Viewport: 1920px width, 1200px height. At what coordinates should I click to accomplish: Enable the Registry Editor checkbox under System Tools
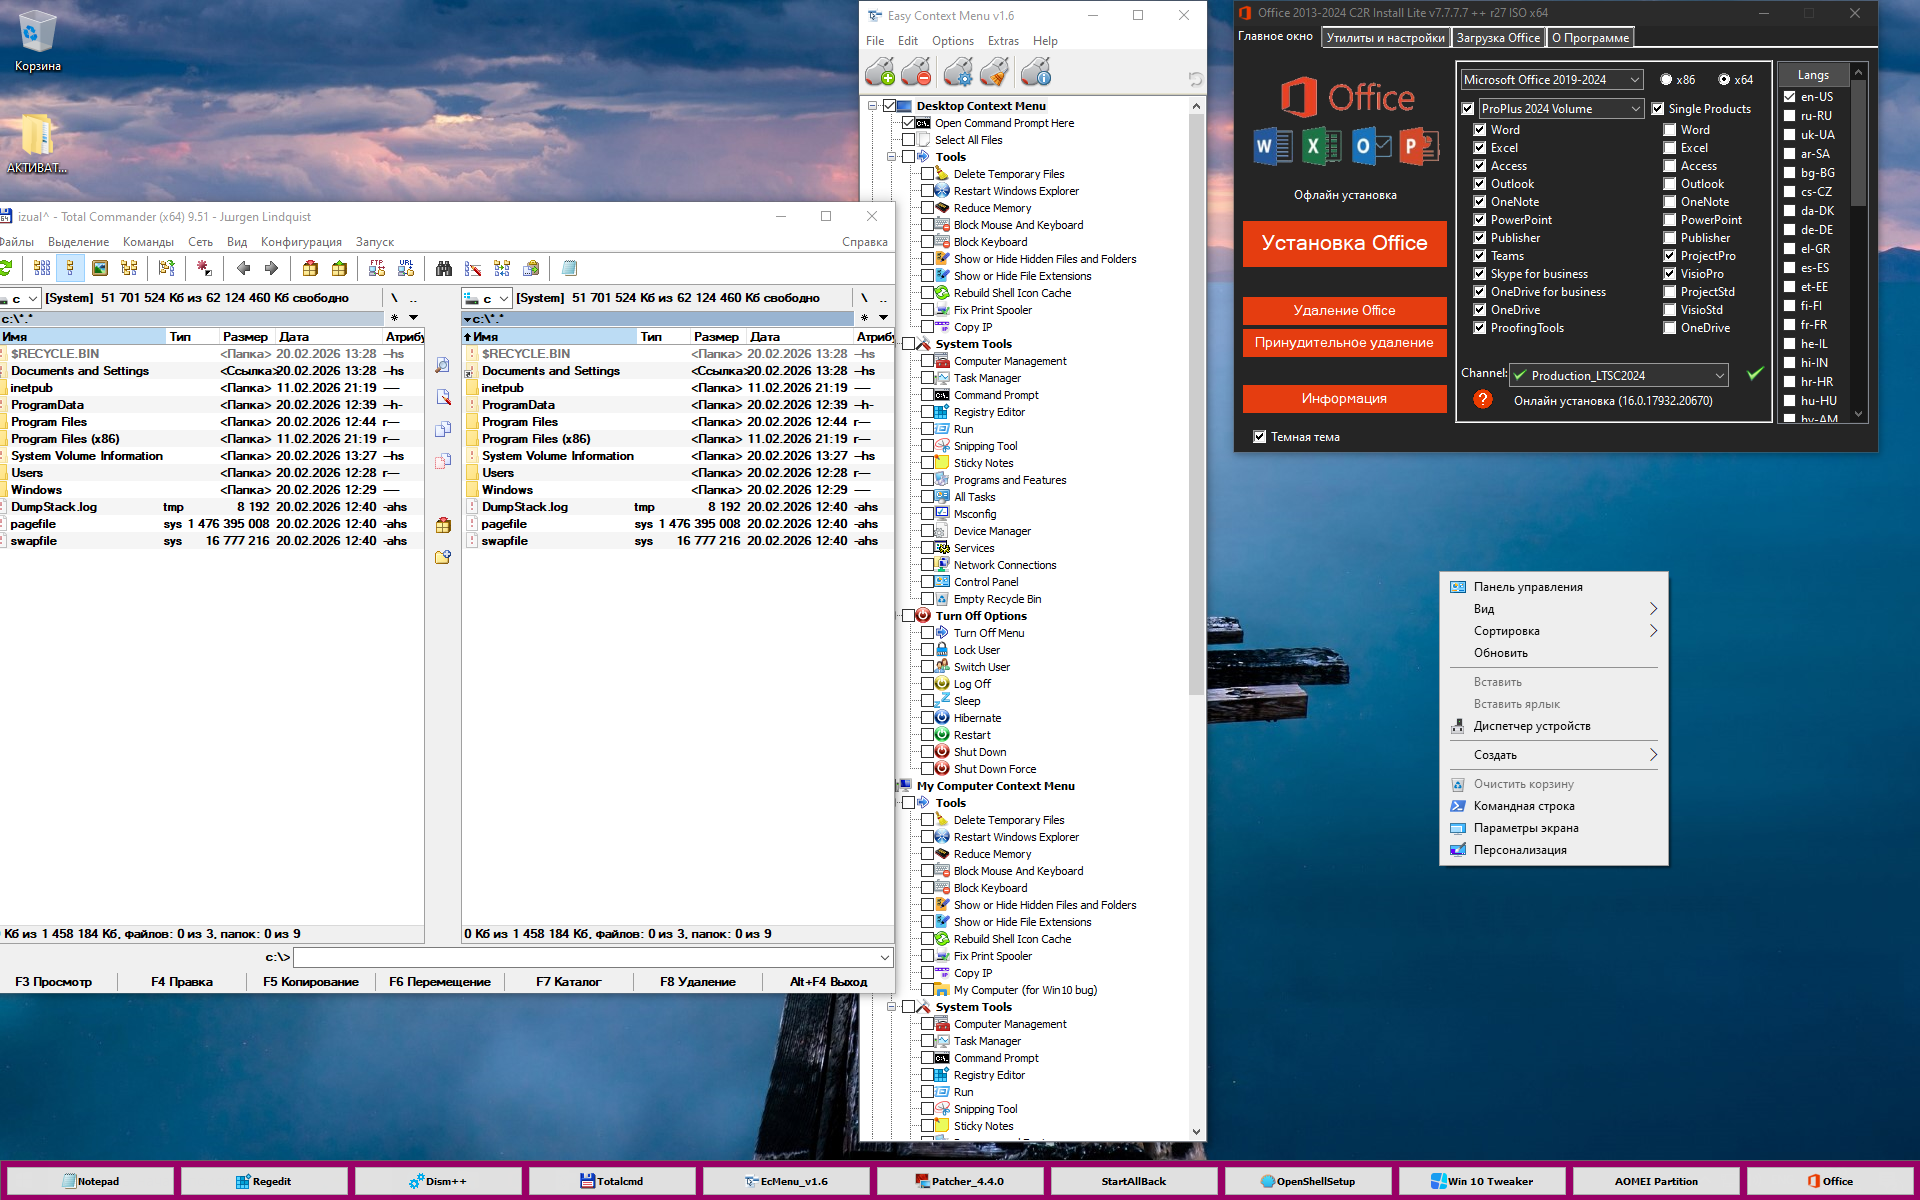[927, 412]
